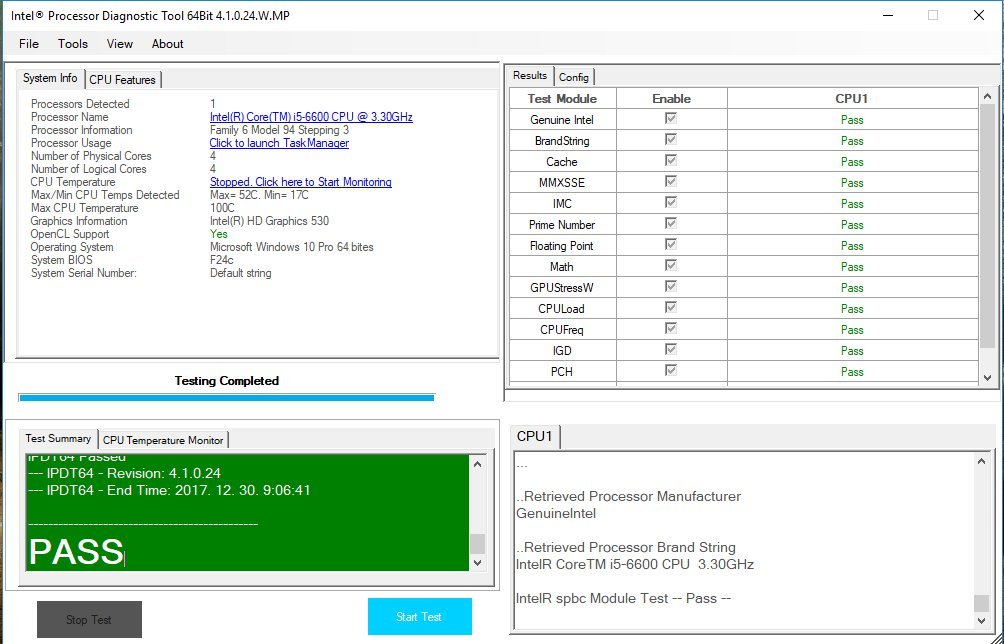Click the results table scroll up arrow
1004x644 pixels.
click(x=987, y=97)
